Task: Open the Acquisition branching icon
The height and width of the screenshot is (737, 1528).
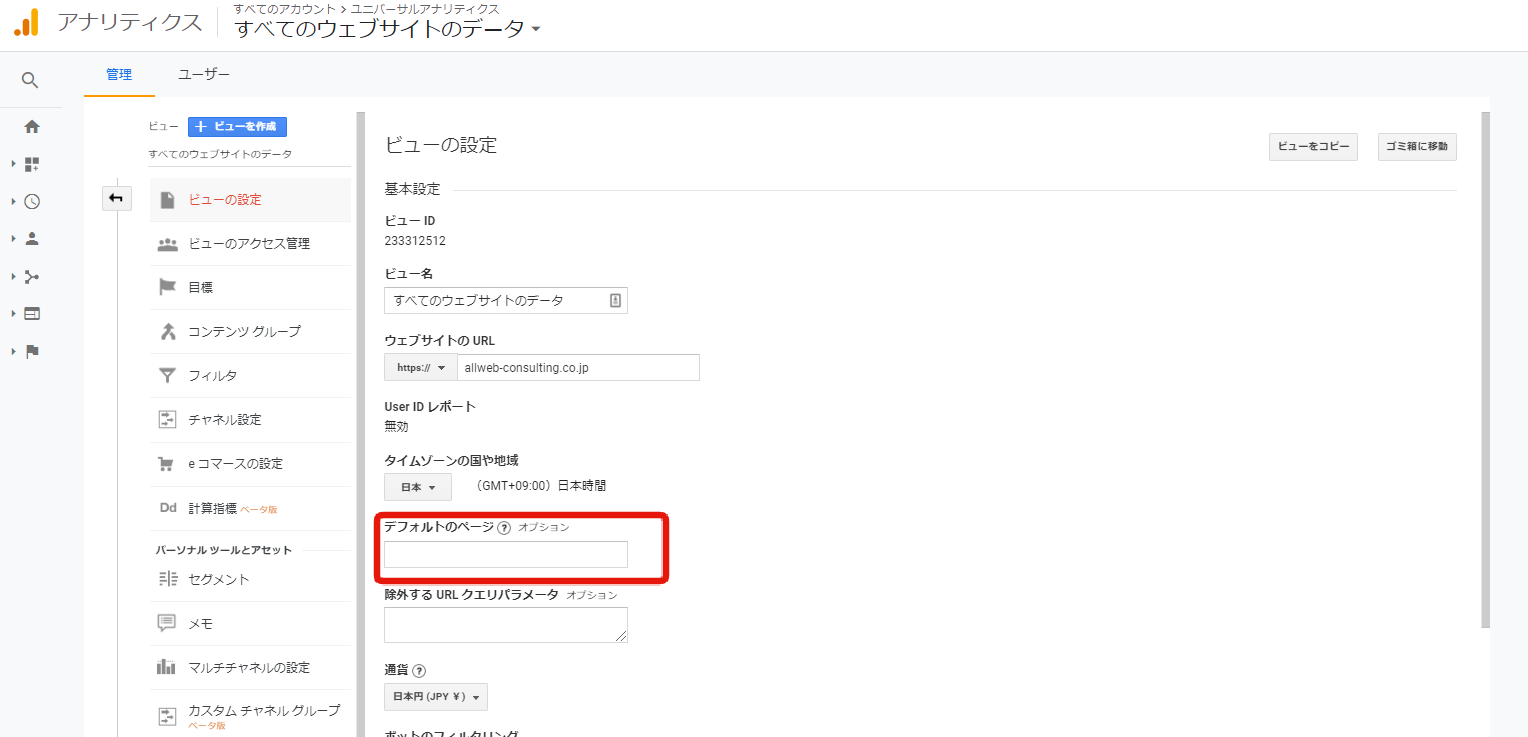Action: point(32,276)
